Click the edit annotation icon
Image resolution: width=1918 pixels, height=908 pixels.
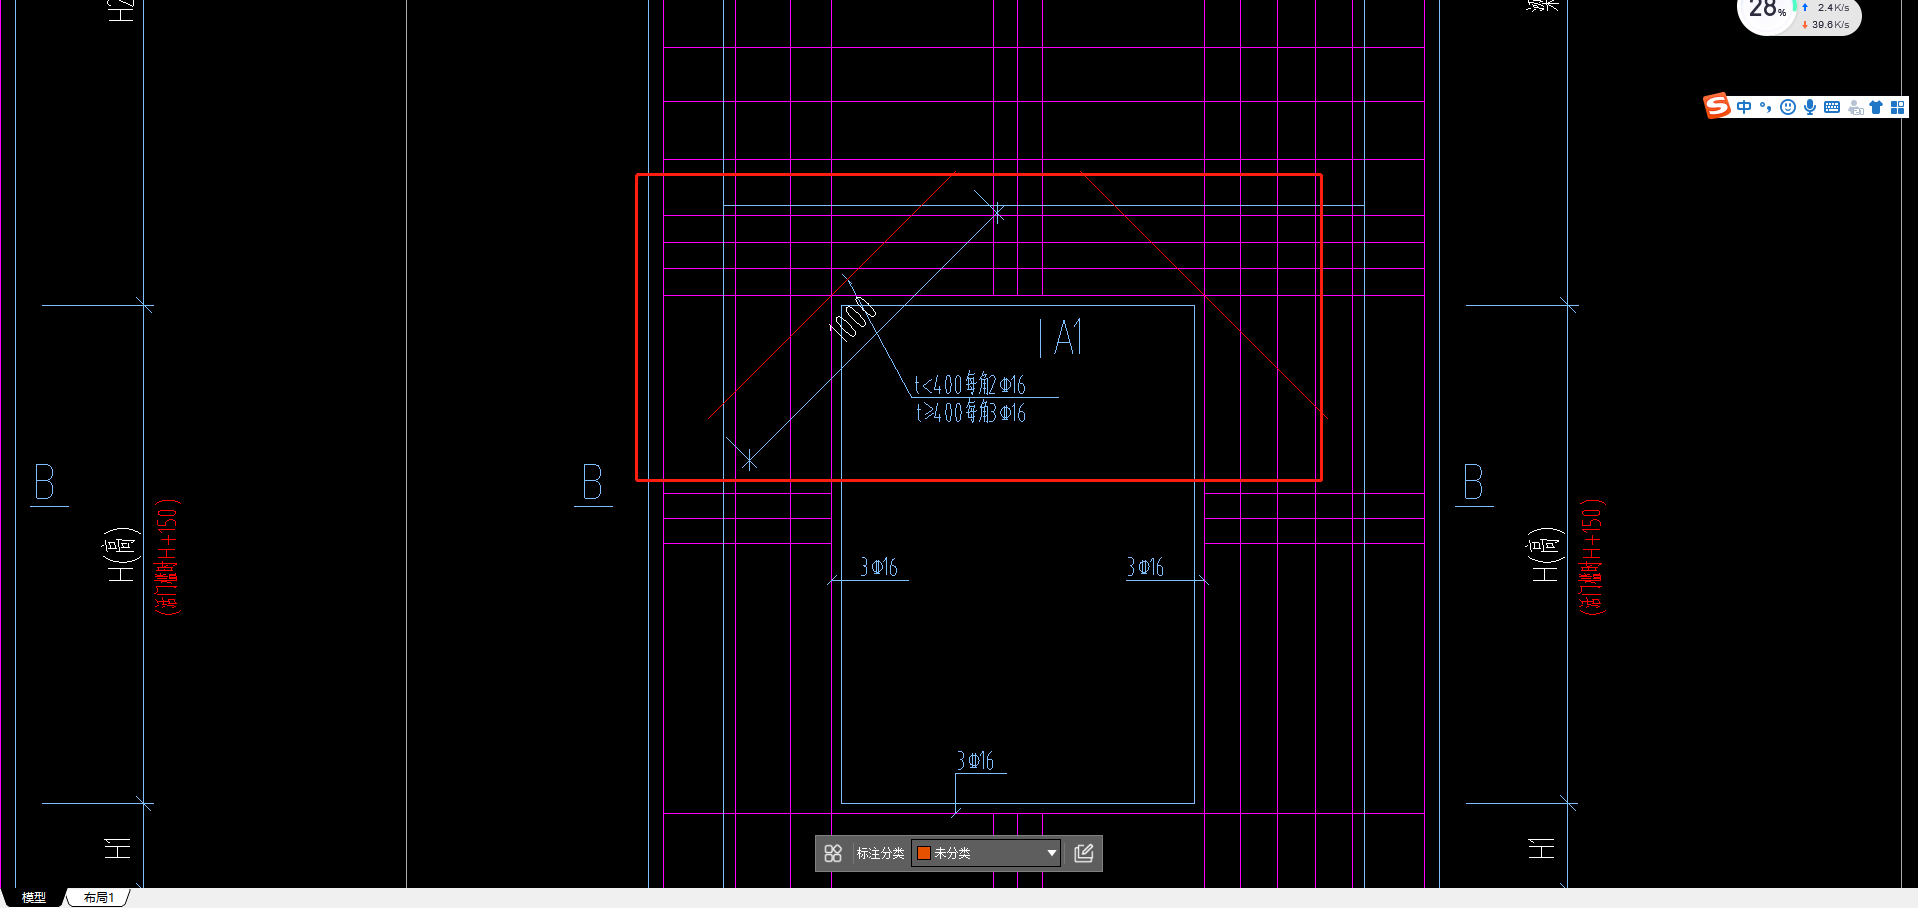coord(1084,853)
